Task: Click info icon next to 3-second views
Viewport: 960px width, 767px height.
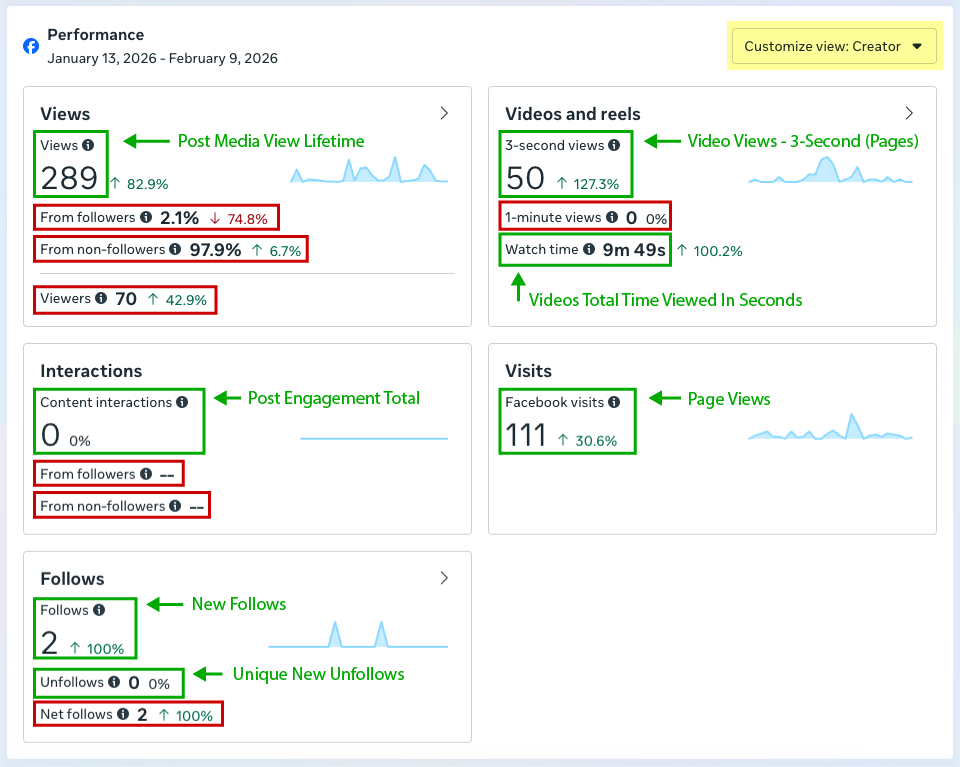Action: click(x=614, y=146)
